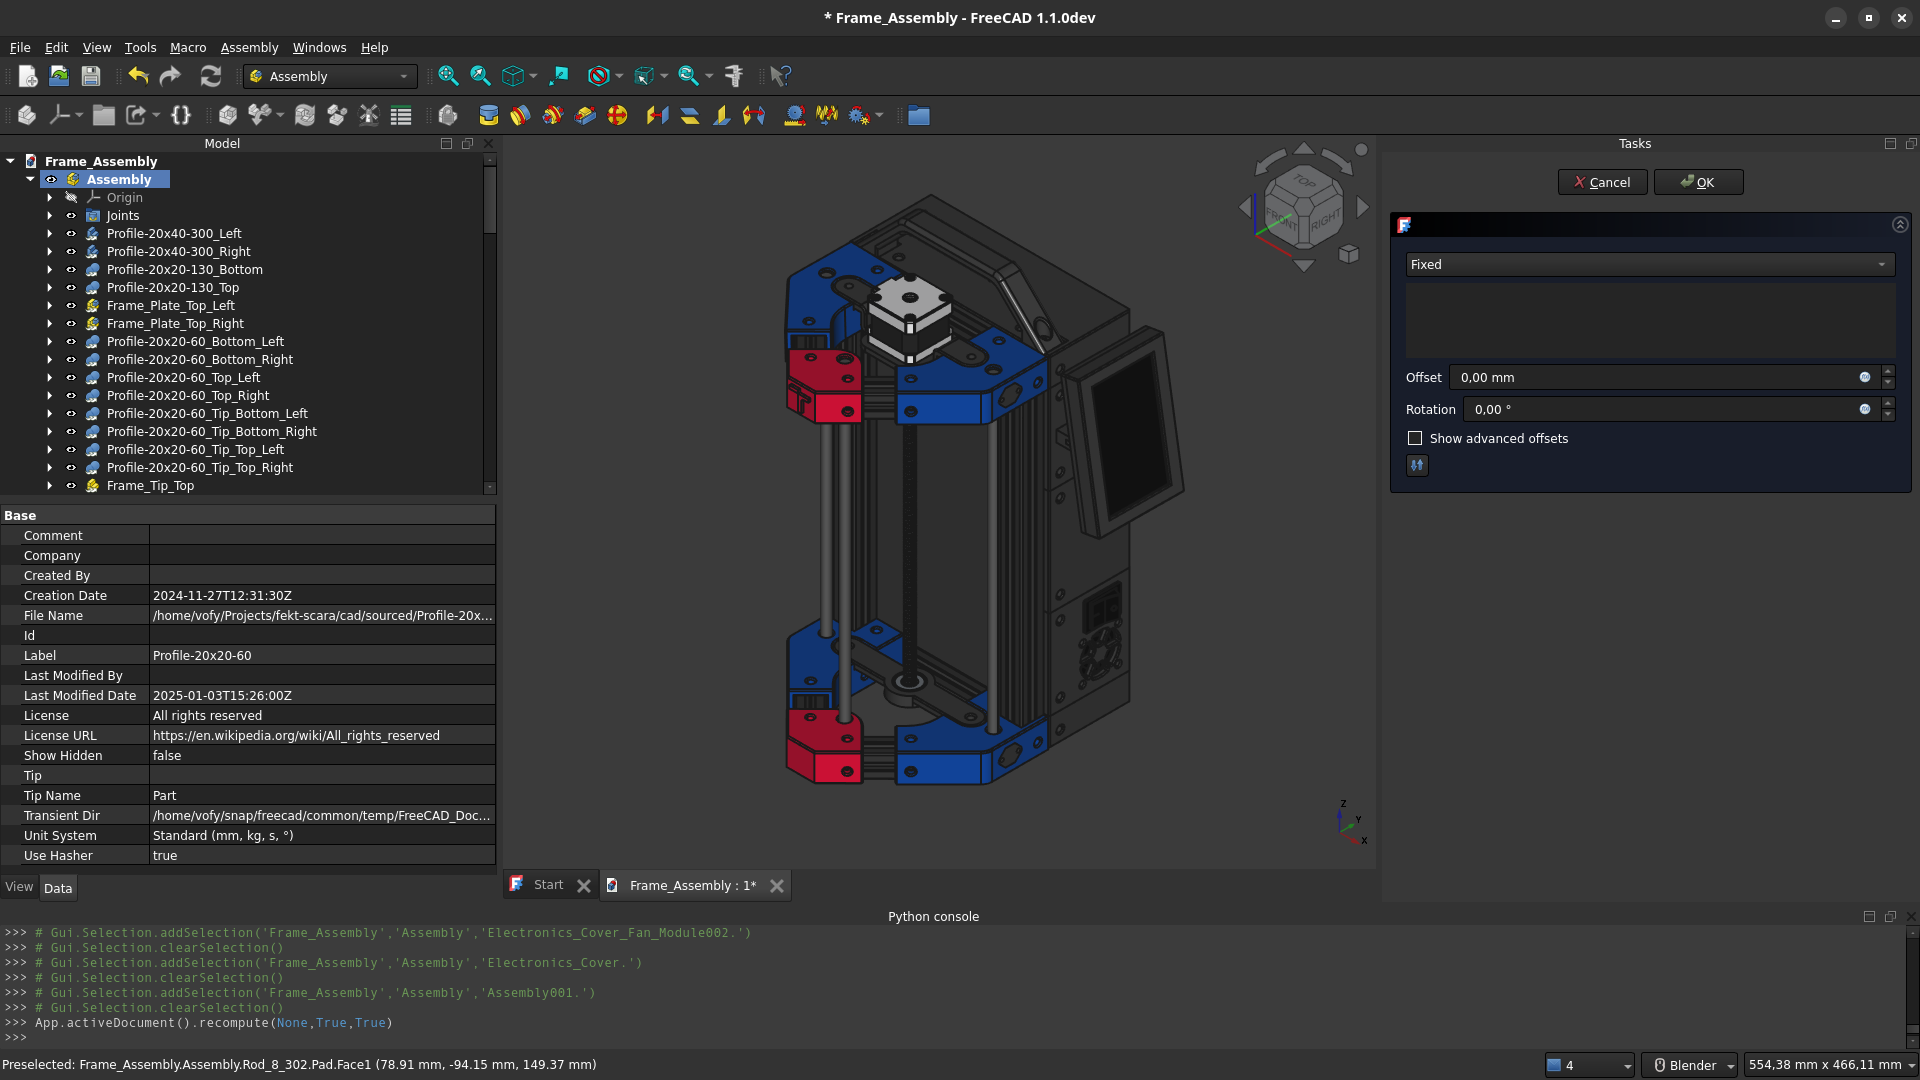Activate the What's This help pointer

[x=781, y=76]
